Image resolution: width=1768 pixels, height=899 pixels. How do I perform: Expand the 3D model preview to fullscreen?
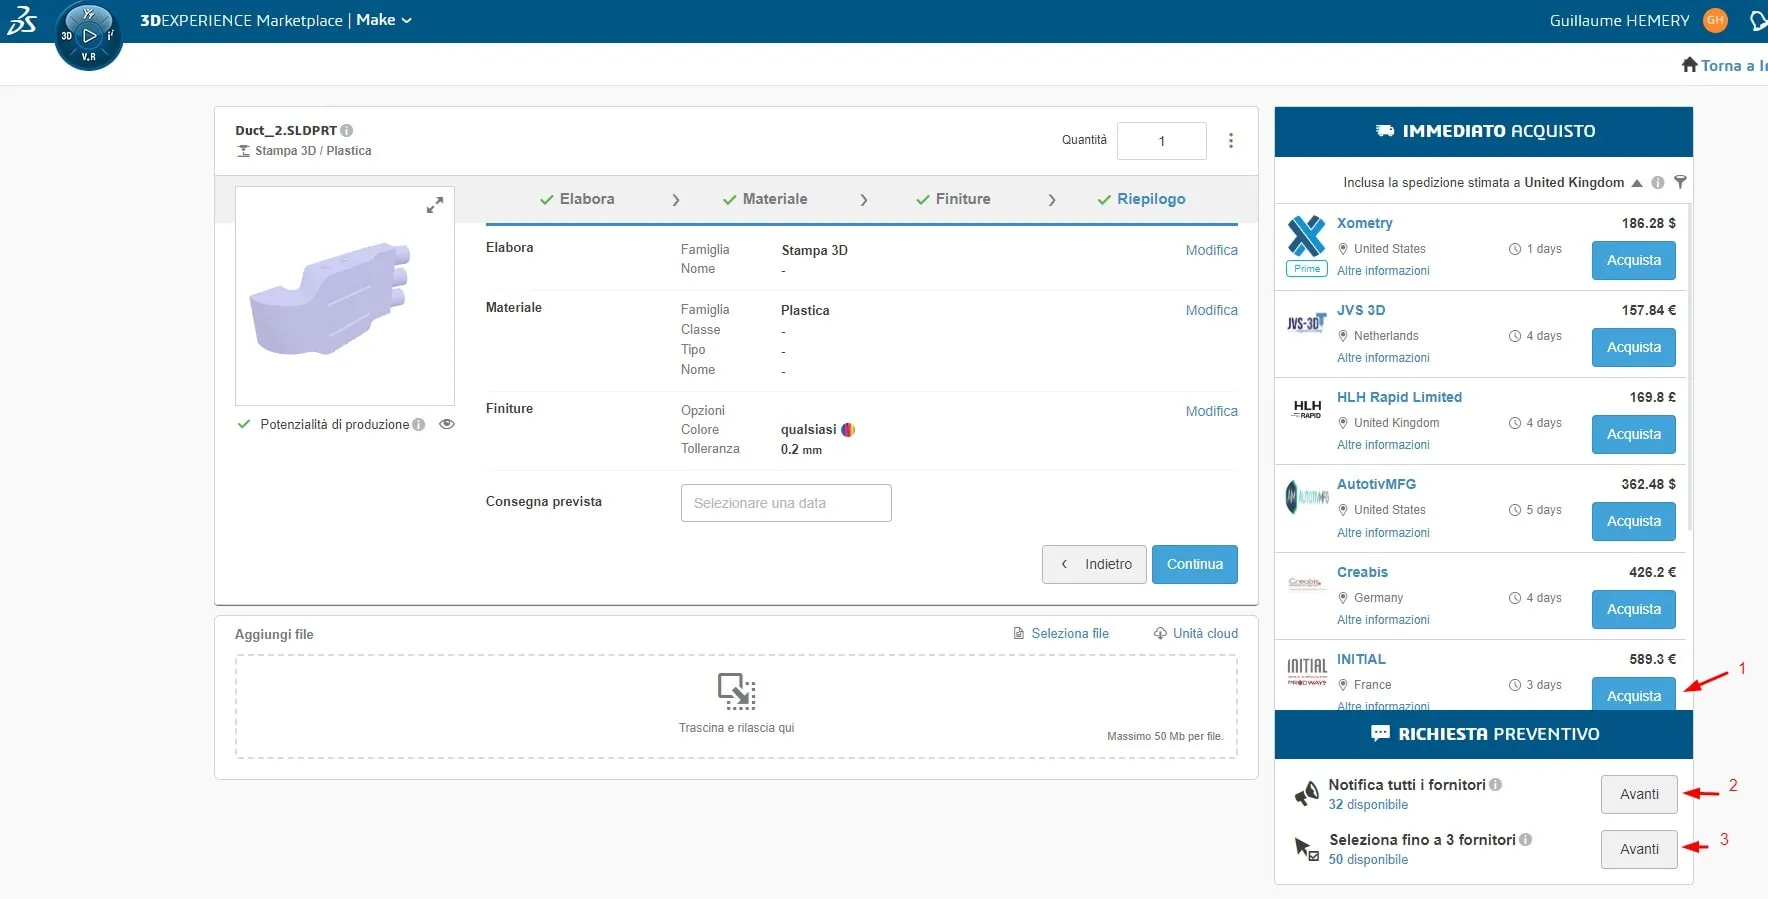point(435,205)
